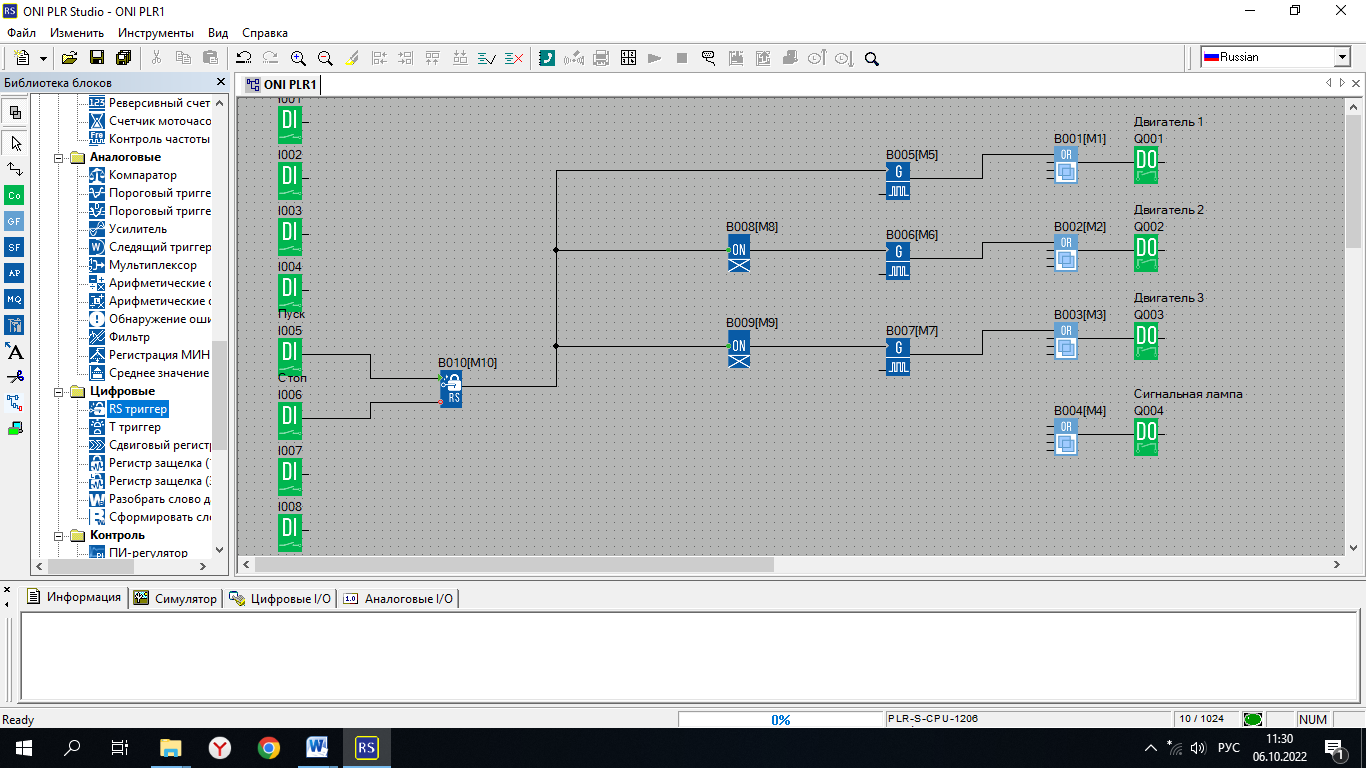The image size is (1366, 768).
Task: Click the GF basic functions sidebar button
Action: click(15, 221)
